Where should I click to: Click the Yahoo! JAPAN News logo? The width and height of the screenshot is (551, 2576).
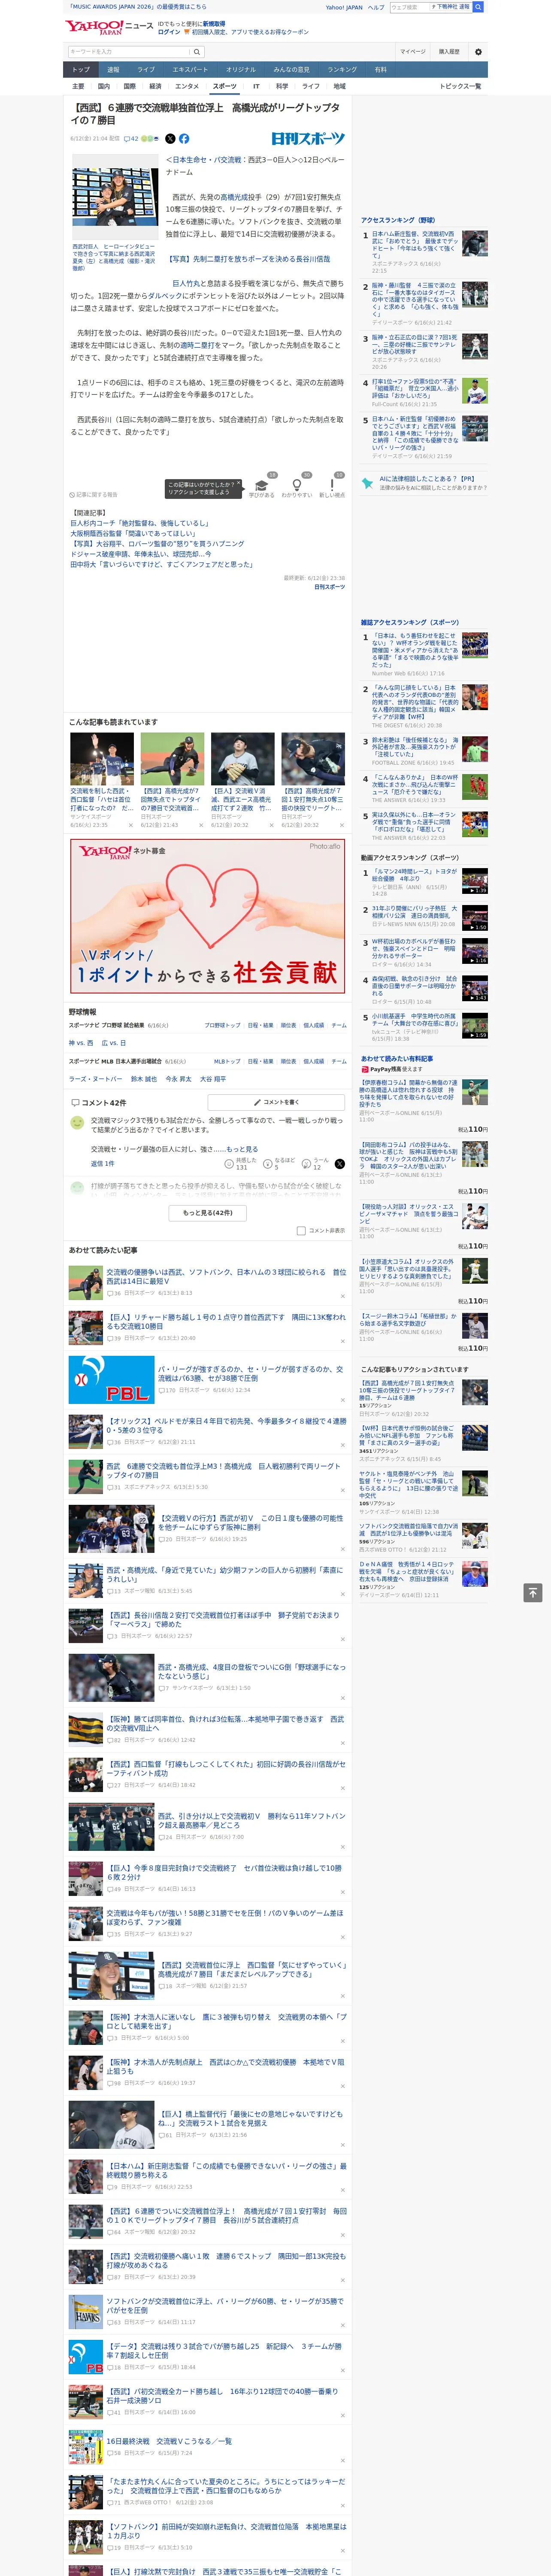[110, 28]
